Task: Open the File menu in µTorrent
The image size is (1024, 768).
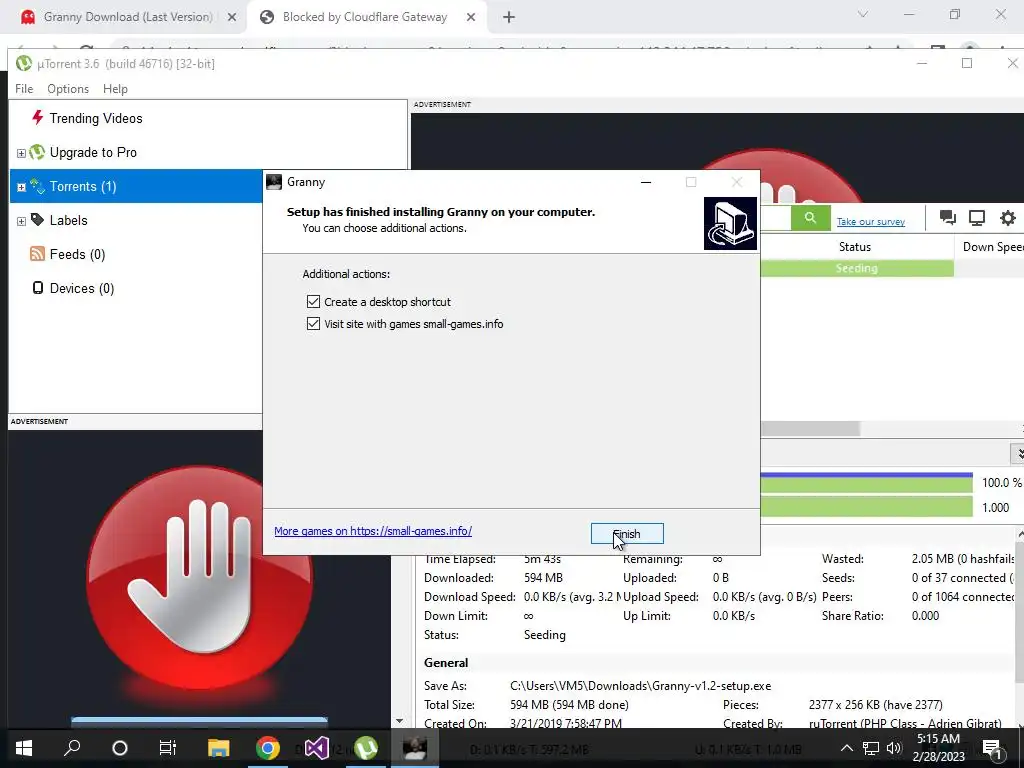Action: [24, 89]
